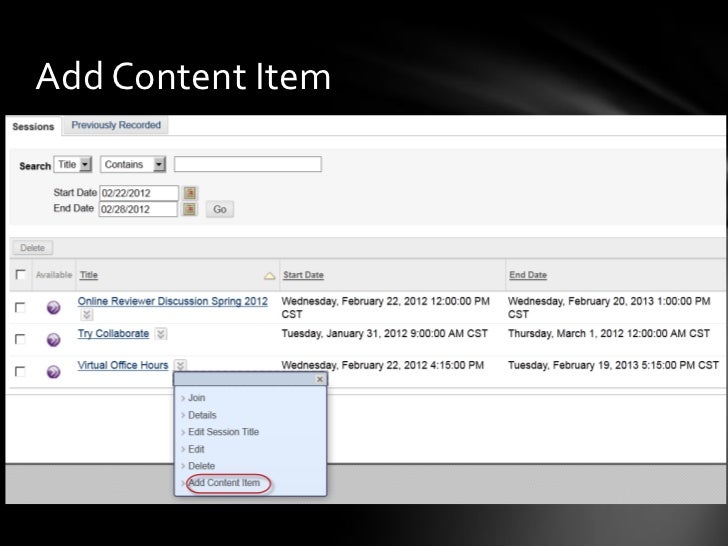
Task: Click the End Date field 02/28/2012
Action: click(x=138, y=209)
